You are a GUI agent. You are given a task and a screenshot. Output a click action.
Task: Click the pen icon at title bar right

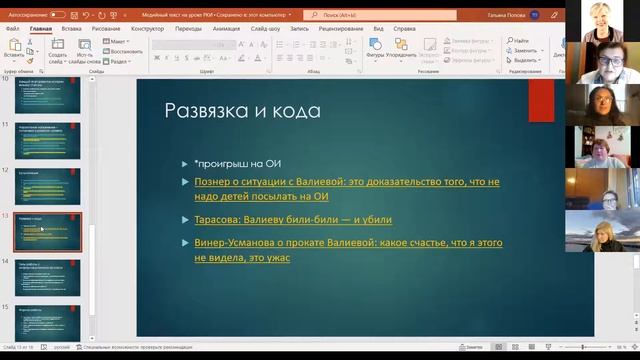point(554,15)
